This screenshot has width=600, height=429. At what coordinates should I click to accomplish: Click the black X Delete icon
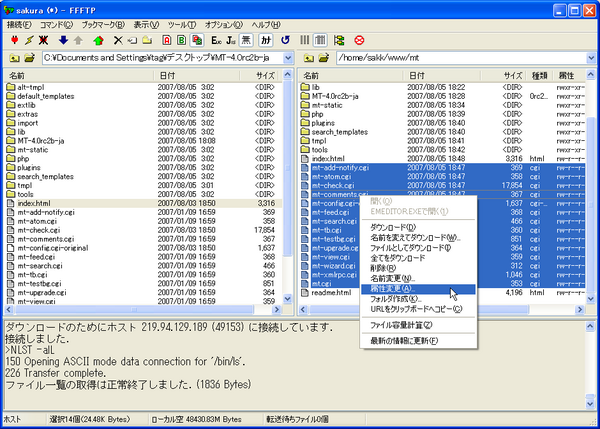pos(118,40)
